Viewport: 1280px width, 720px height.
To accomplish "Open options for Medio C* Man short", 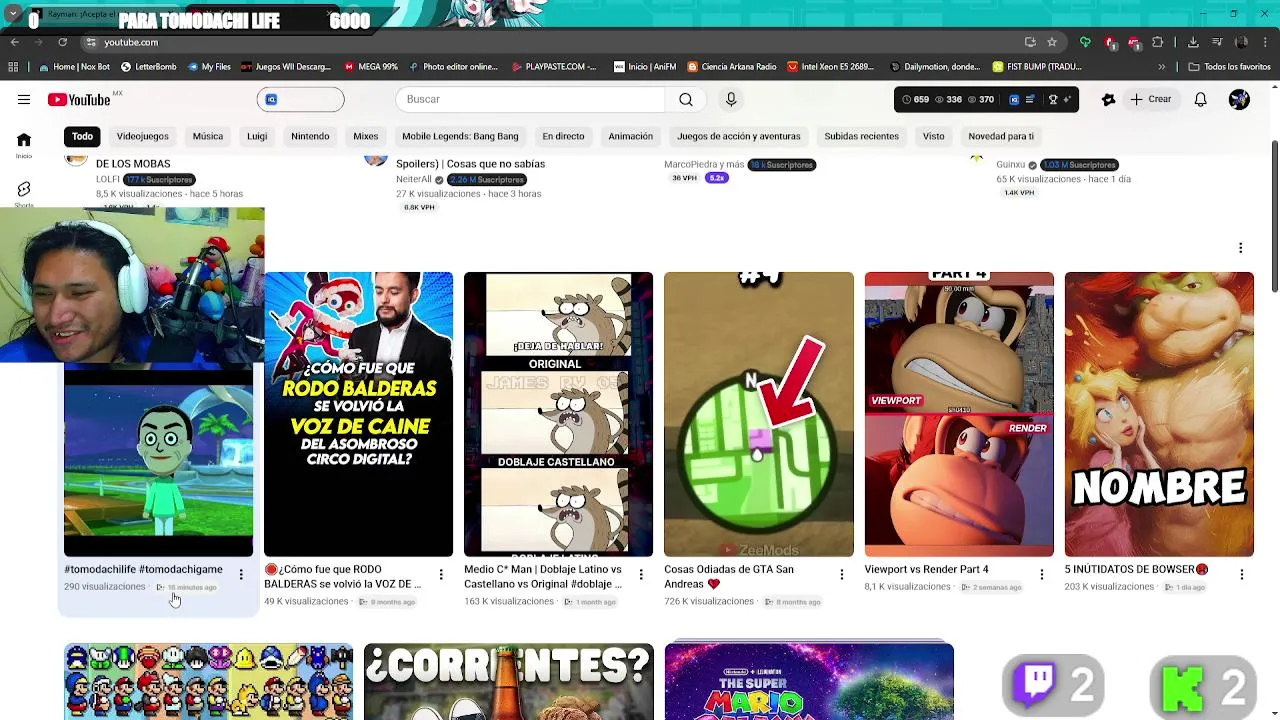I will 641,574.
